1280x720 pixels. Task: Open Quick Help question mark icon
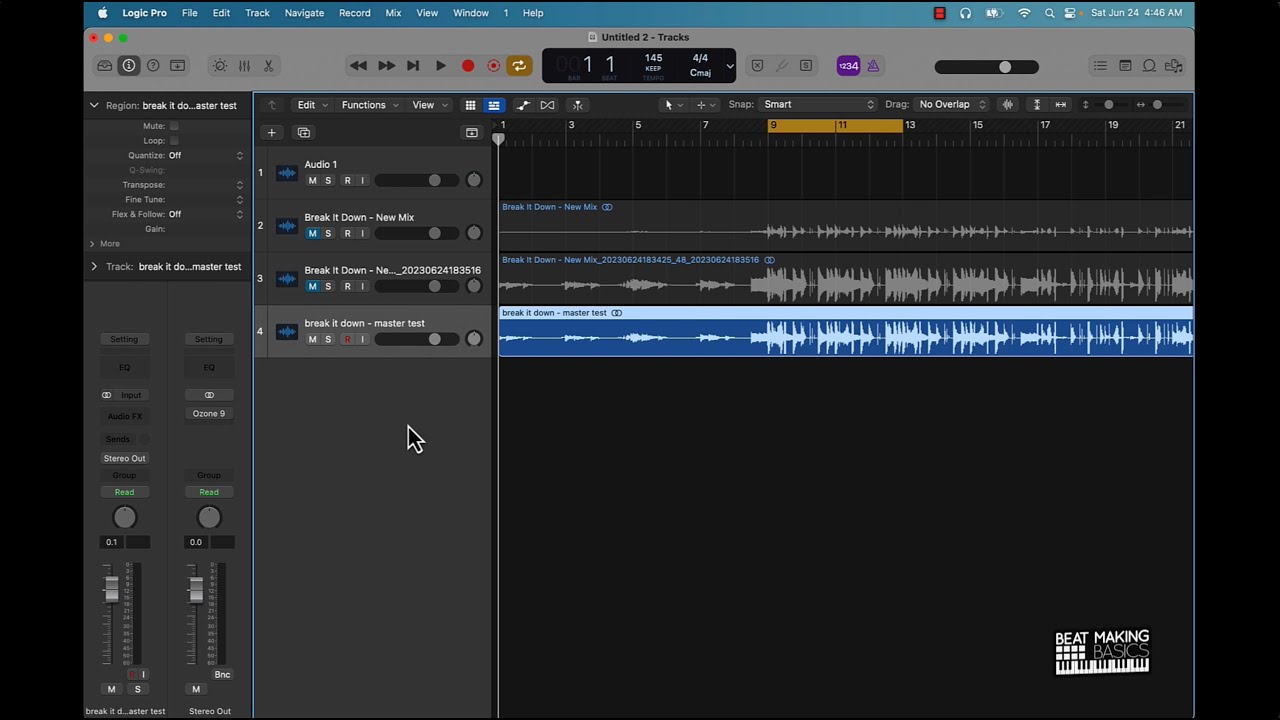coord(153,66)
